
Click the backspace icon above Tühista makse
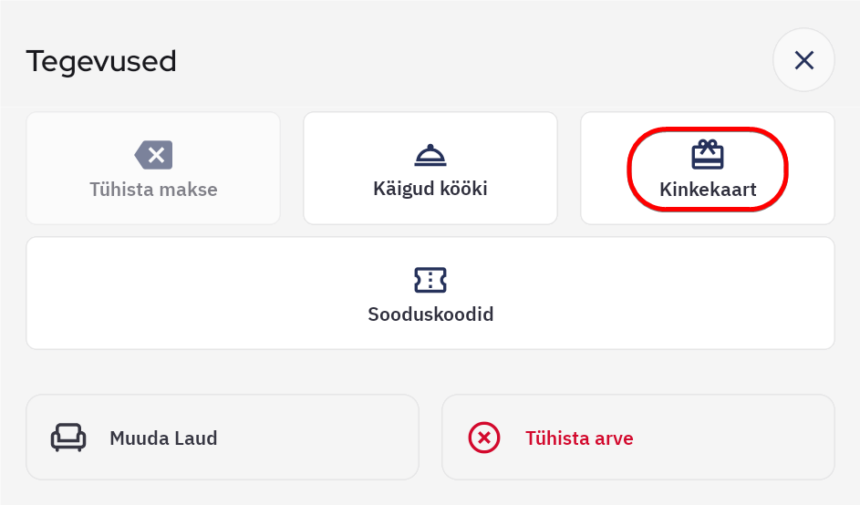153,155
